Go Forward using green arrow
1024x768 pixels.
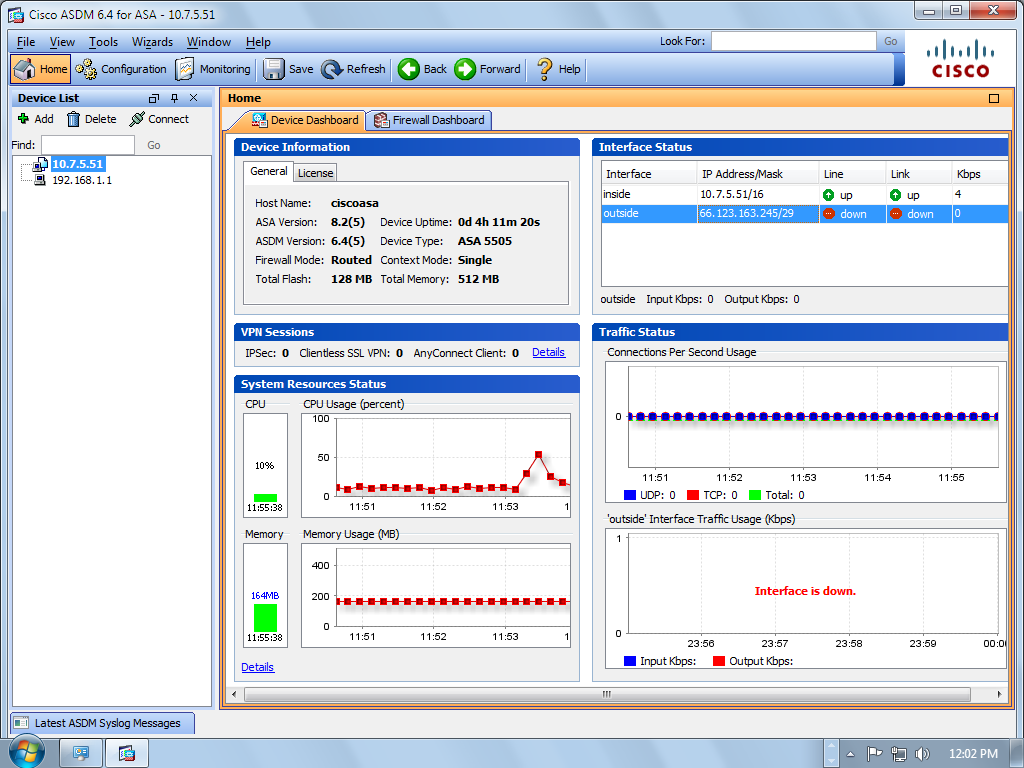click(488, 69)
